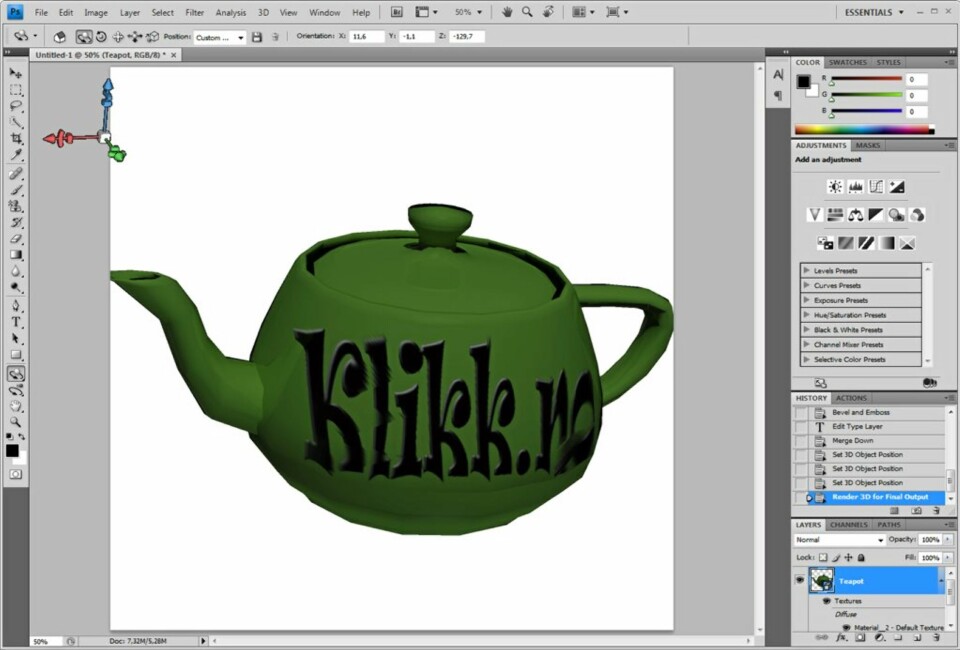This screenshot has height=650, width=960.
Task: Add a Channel Mixer adjustment
Action: (x=917, y=215)
